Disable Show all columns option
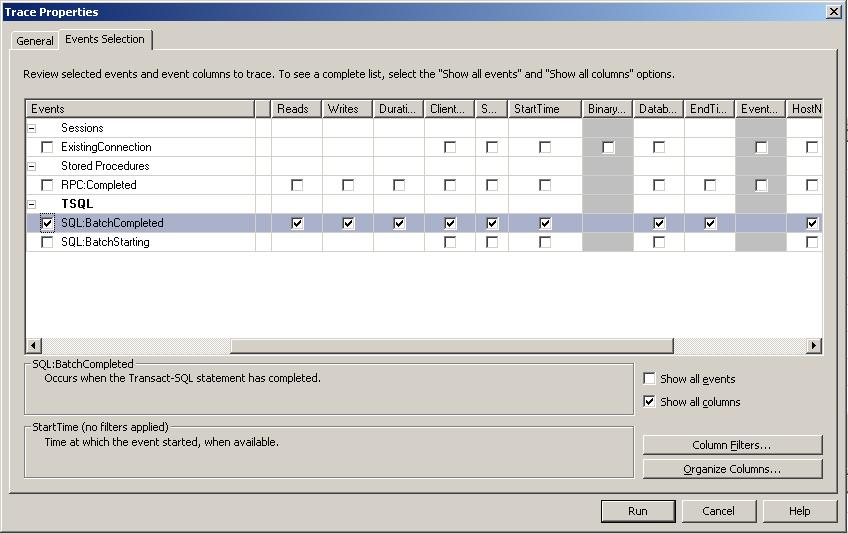Screen dimensions: 848x534 [650, 402]
